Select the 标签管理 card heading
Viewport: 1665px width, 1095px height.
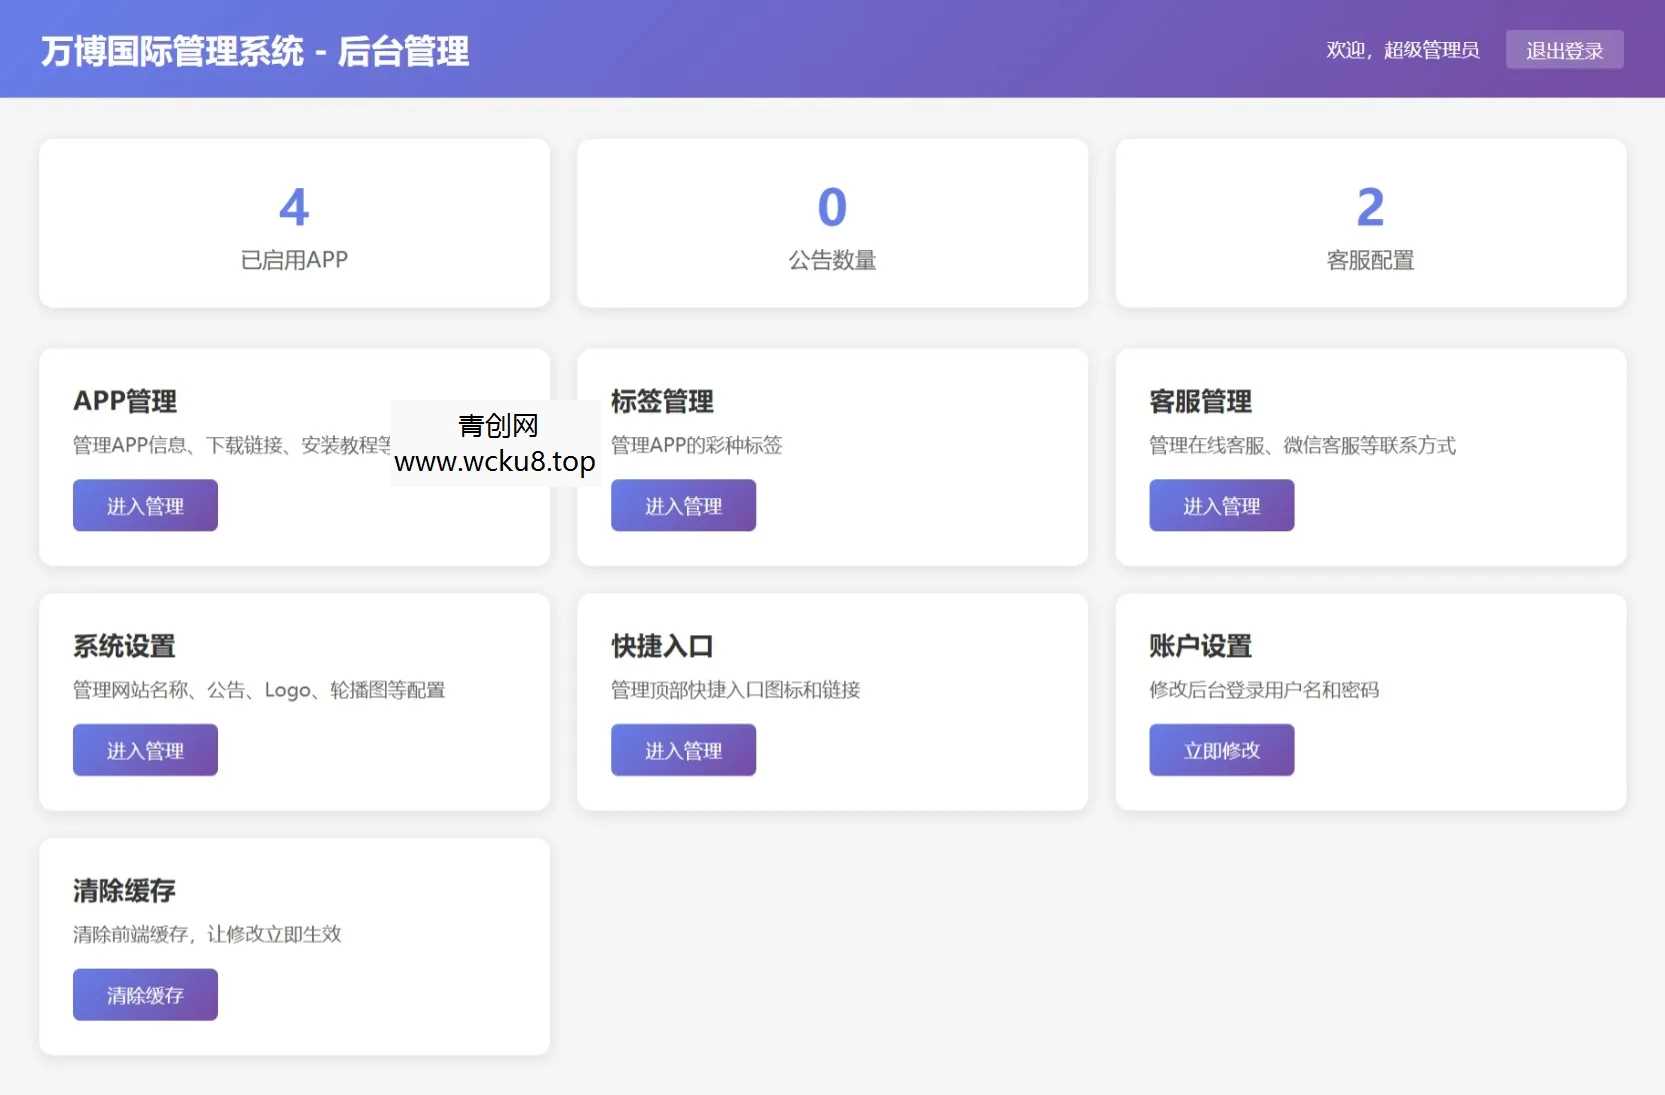(661, 402)
